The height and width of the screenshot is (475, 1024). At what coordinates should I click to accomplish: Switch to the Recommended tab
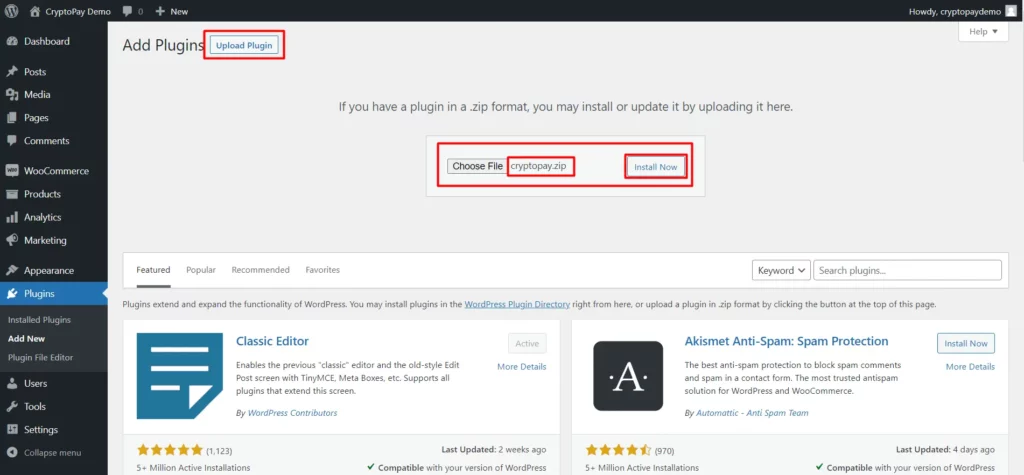(x=261, y=270)
